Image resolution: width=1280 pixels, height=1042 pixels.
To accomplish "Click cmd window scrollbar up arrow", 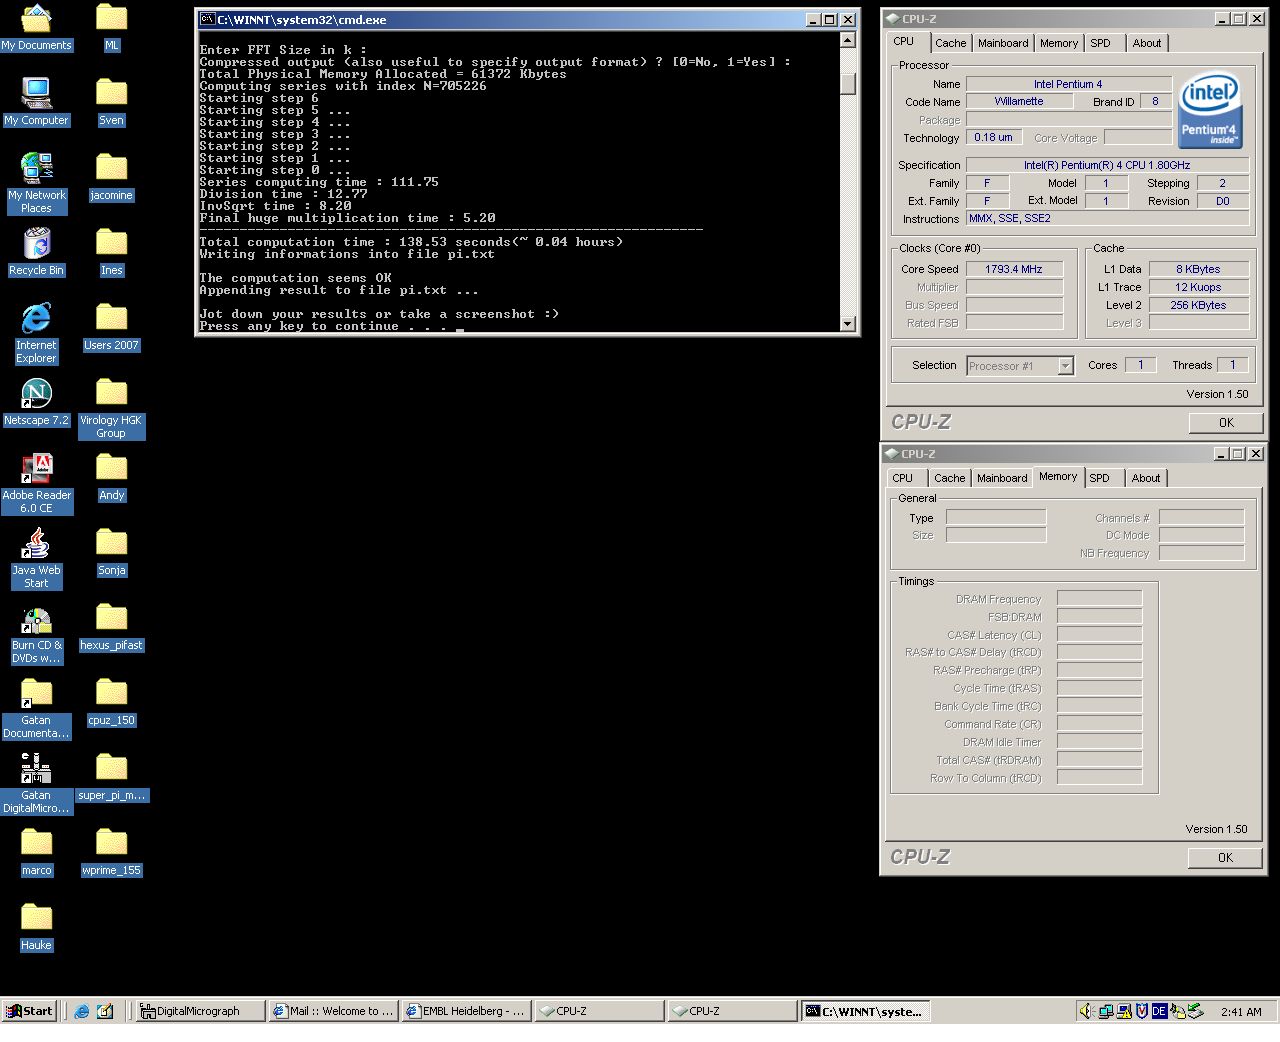I will (x=848, y=40).
